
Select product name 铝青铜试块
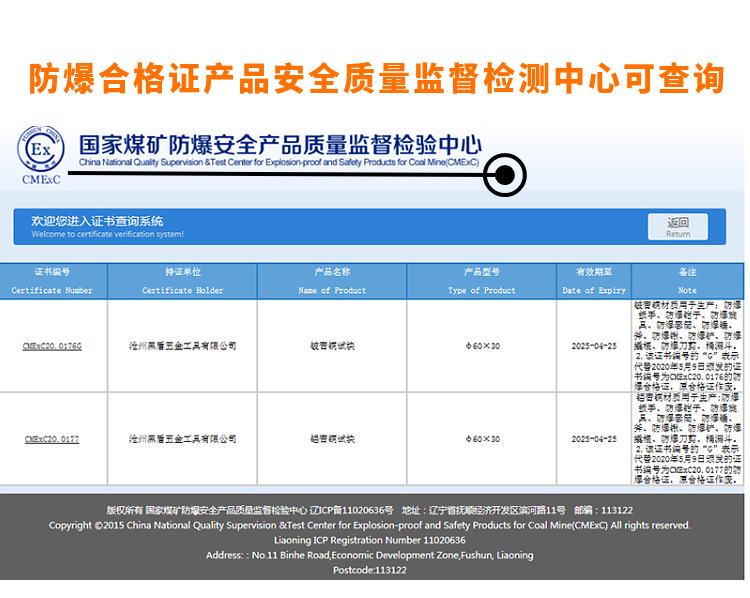332,439
